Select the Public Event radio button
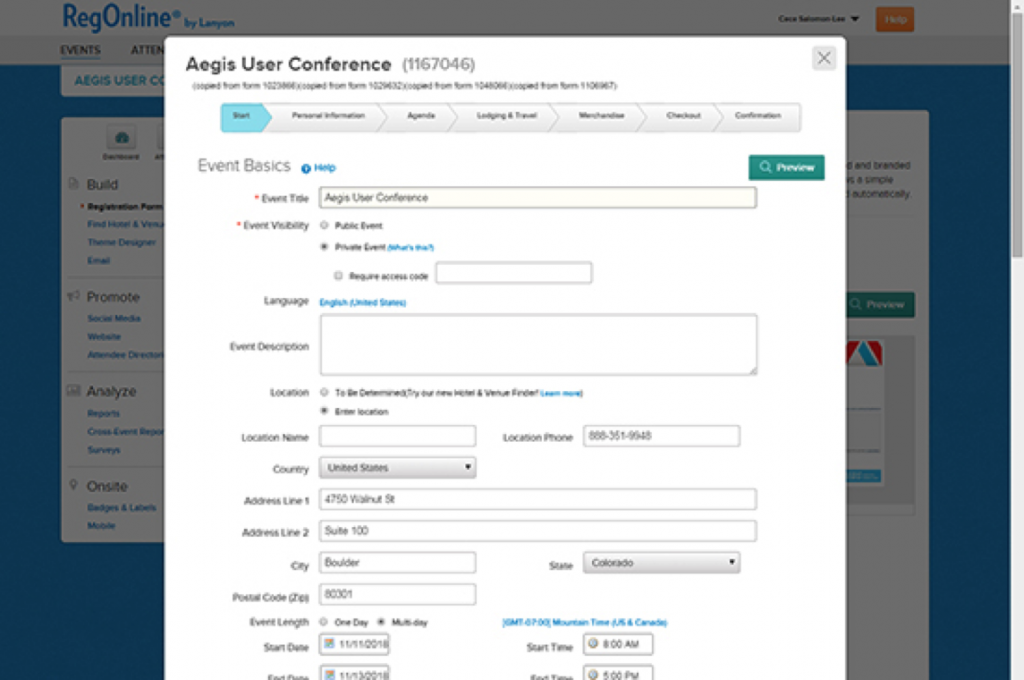Screen dimensions: 1024x680 click(x=324, y=225)
